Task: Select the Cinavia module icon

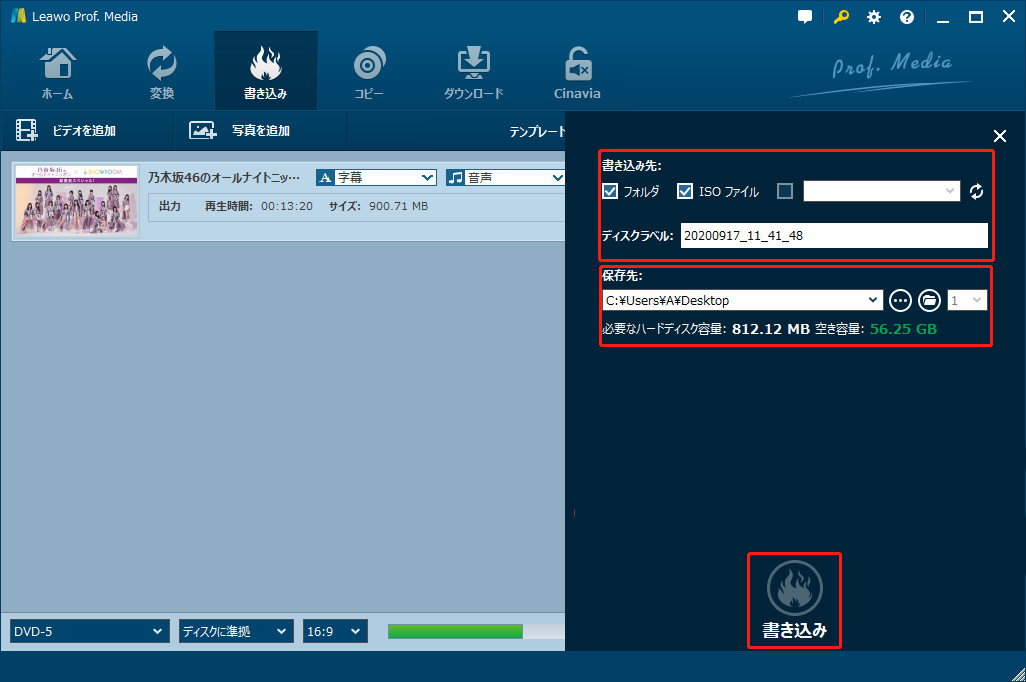Action: tap(577, 70)
